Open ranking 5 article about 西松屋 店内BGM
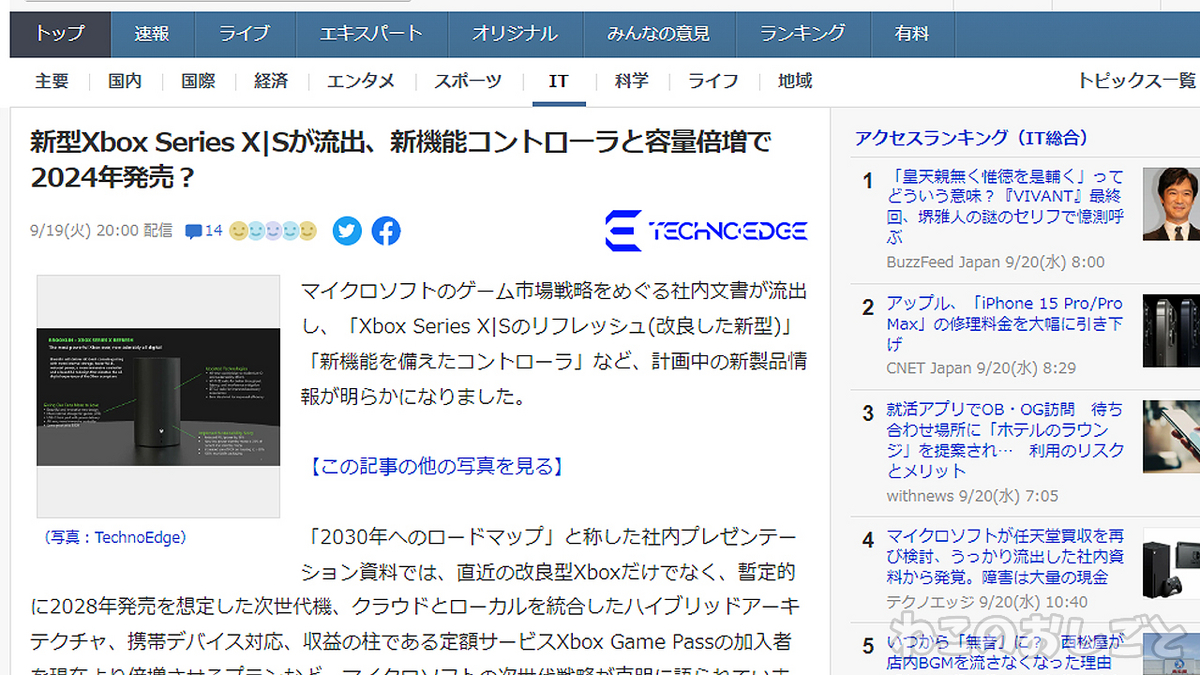The image size is (1200, 675). (x=1005, y=652)
